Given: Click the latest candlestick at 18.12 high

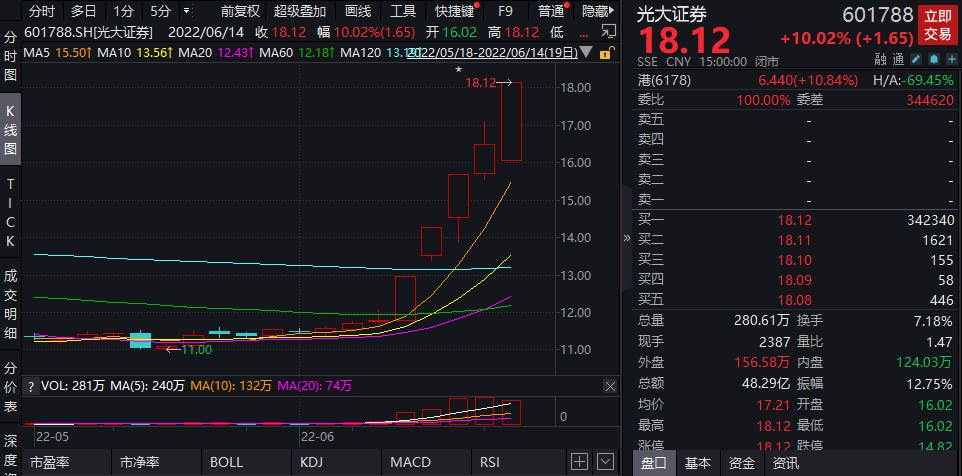Looking at the screenshot, I should pos(511,121).
